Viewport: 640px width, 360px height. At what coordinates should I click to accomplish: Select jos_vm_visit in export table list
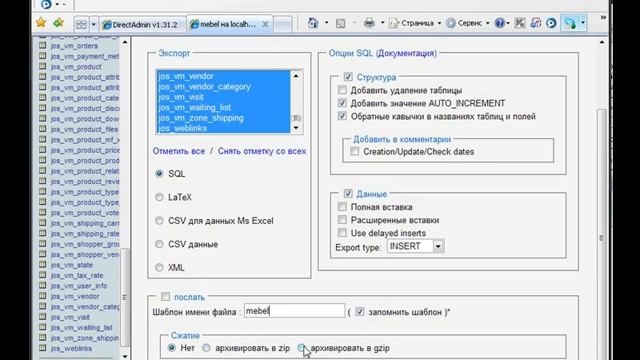181,97
